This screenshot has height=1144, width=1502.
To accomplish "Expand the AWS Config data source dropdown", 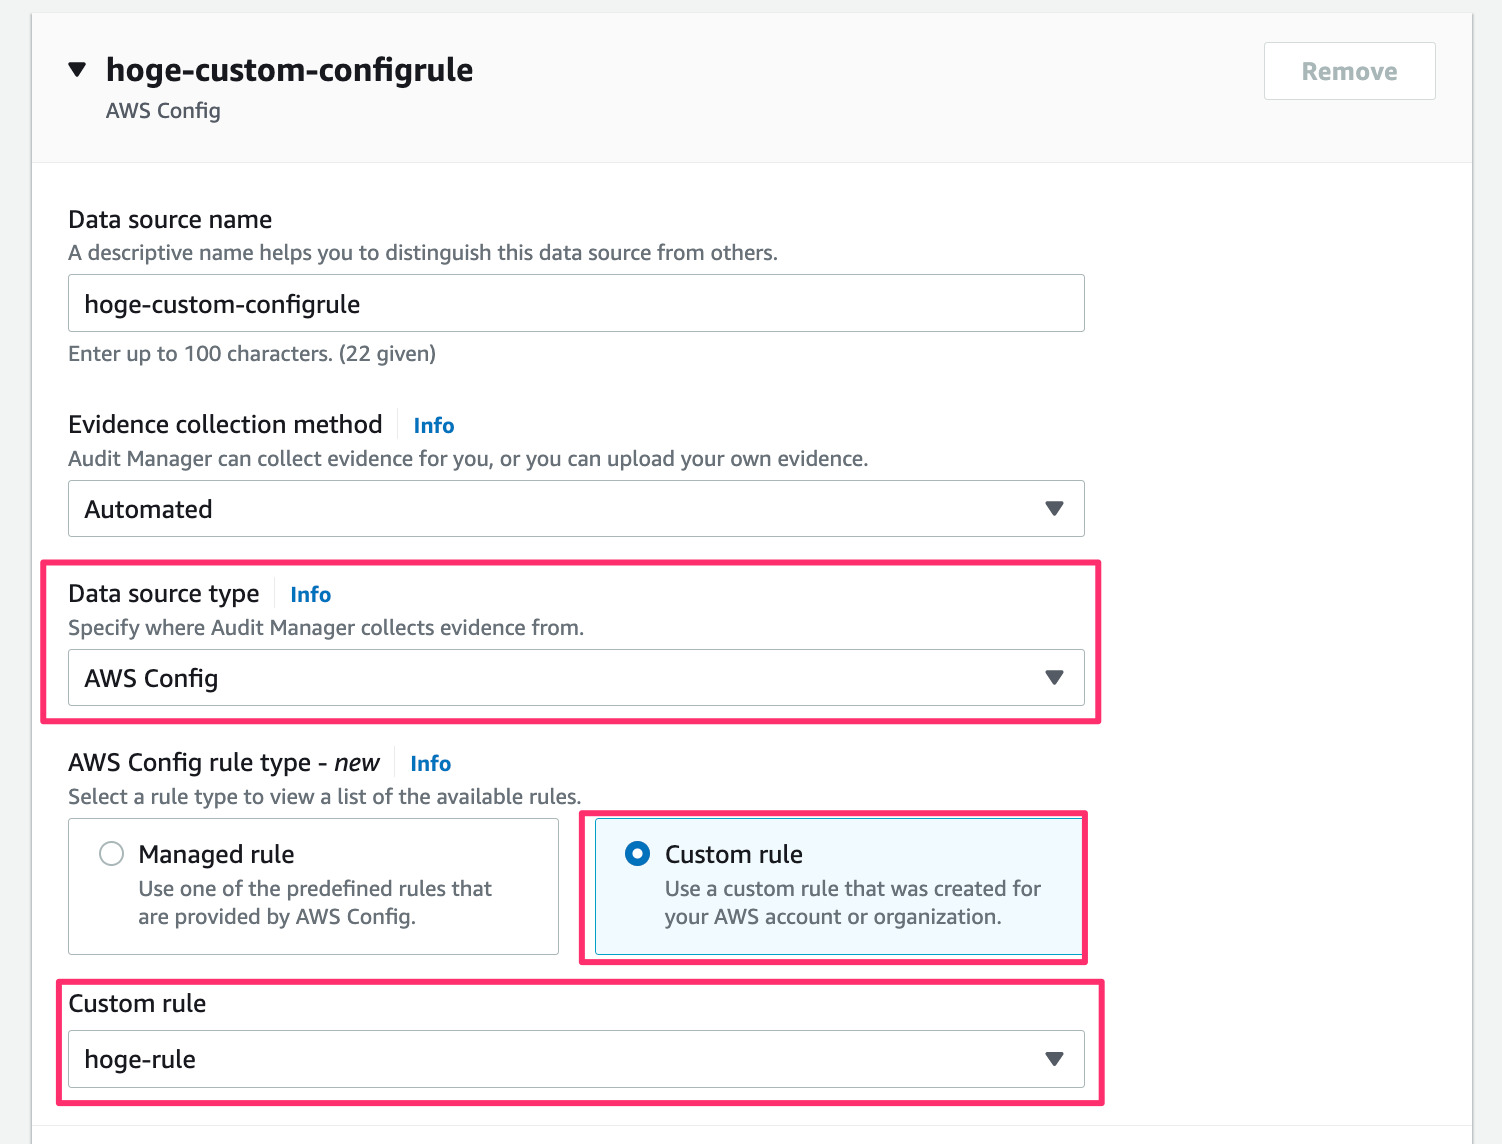I will pyautogui.click(x=576, y=678).
